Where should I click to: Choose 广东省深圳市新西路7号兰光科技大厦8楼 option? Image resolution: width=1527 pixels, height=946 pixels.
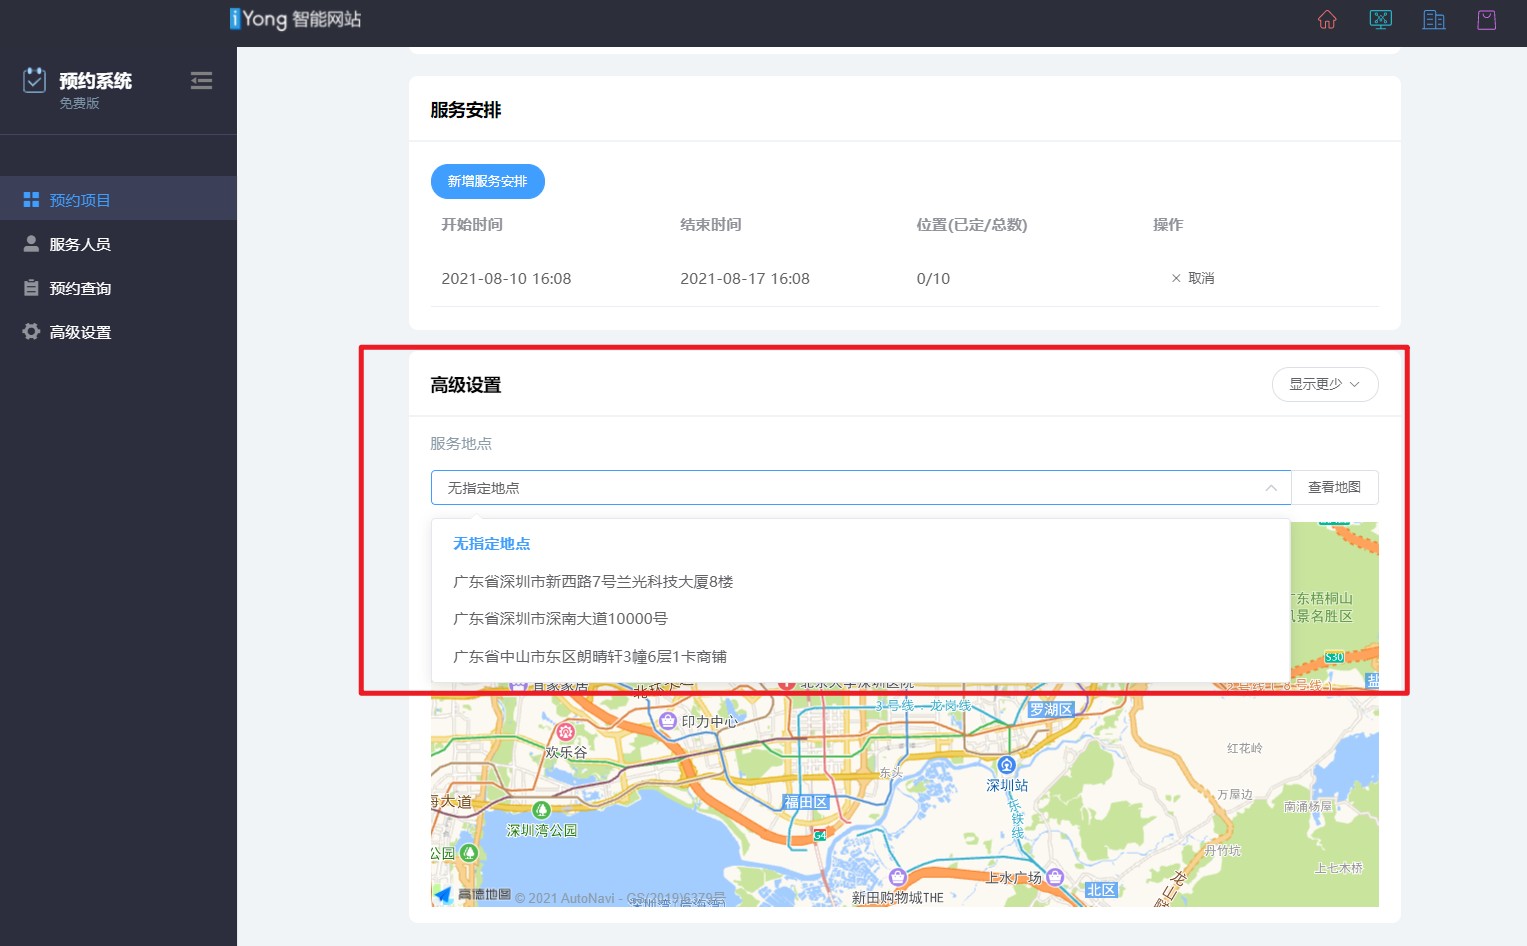[860, 582]
